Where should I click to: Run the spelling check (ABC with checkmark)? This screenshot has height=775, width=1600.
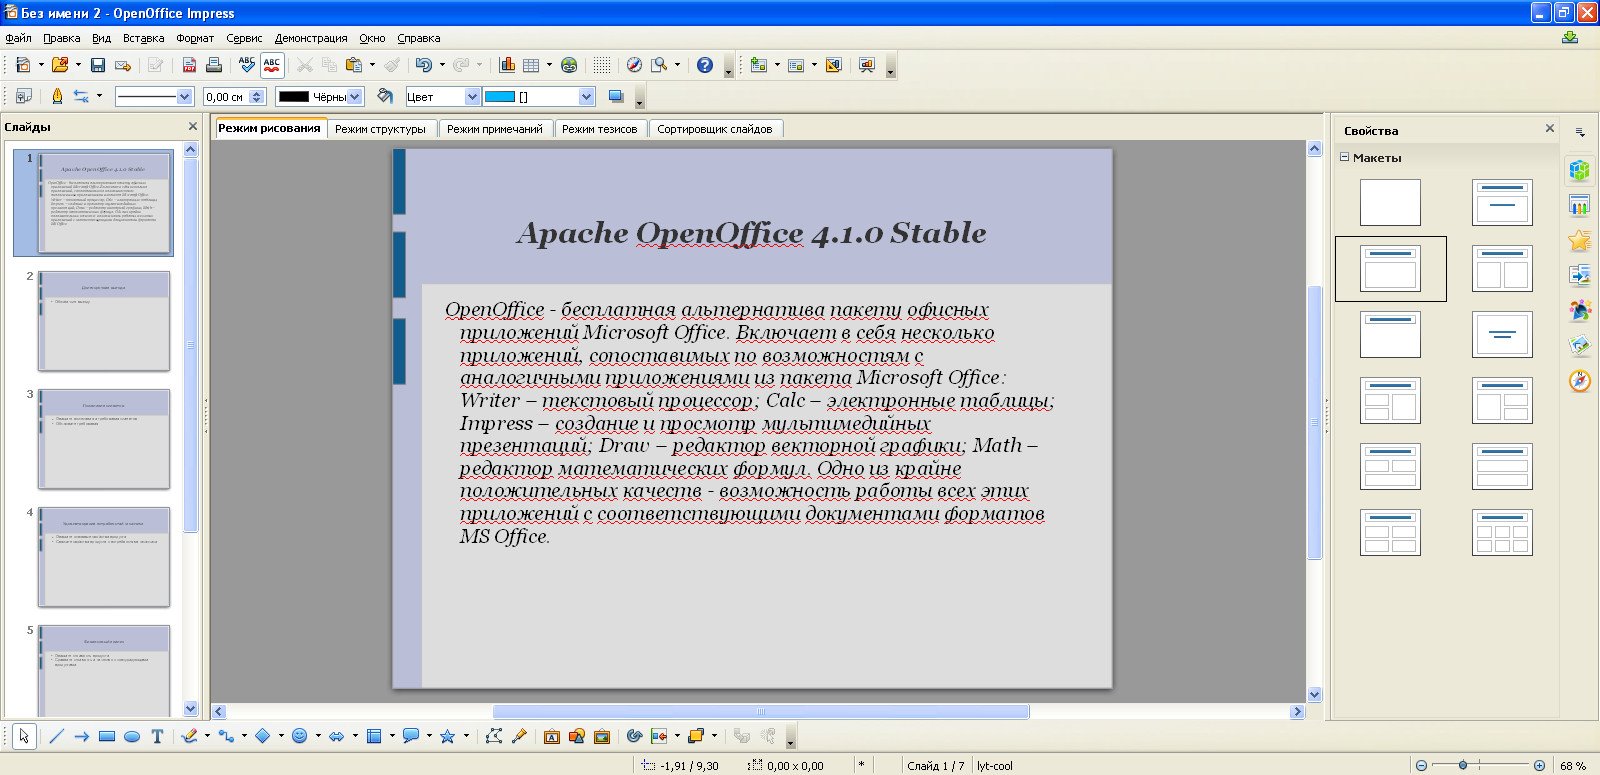(x=247, y=65)
